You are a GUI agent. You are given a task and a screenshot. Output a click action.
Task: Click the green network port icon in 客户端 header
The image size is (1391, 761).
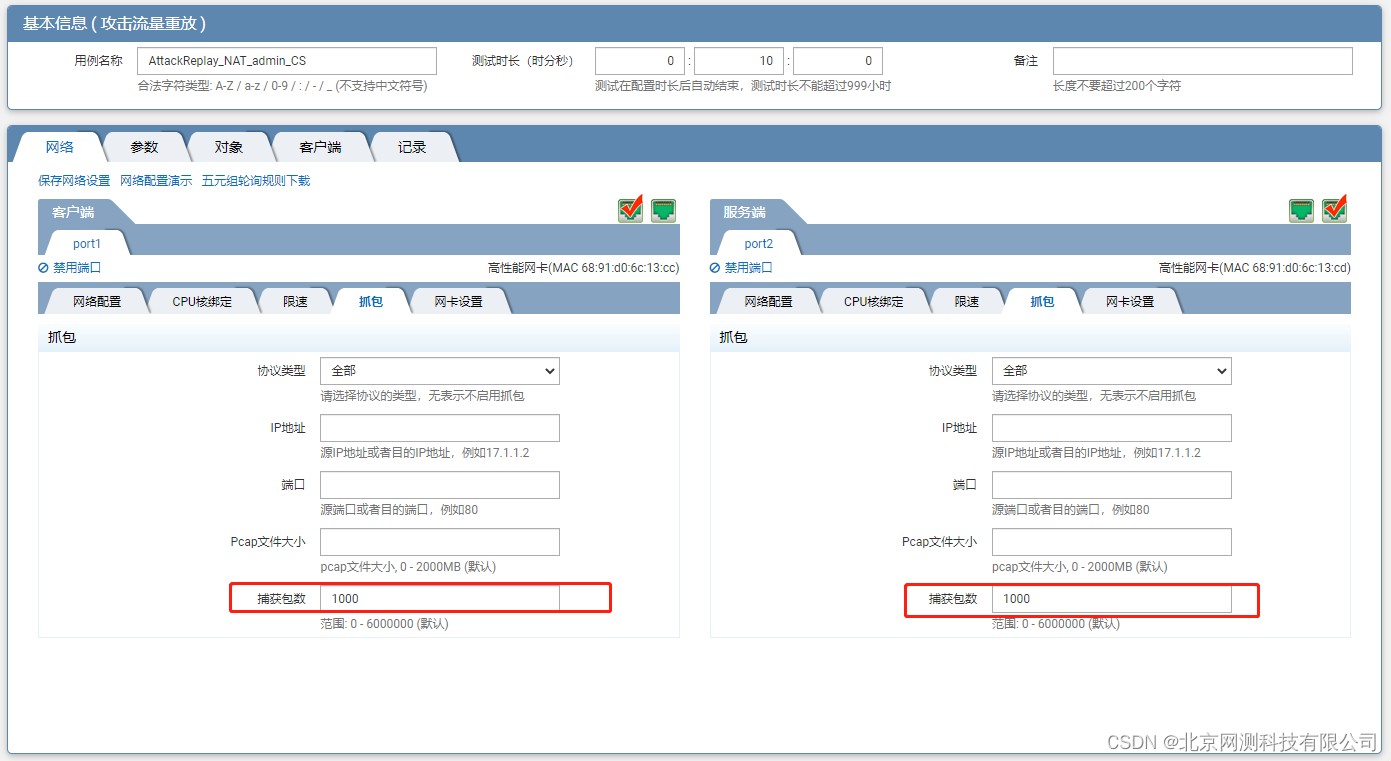coord(664,210)
